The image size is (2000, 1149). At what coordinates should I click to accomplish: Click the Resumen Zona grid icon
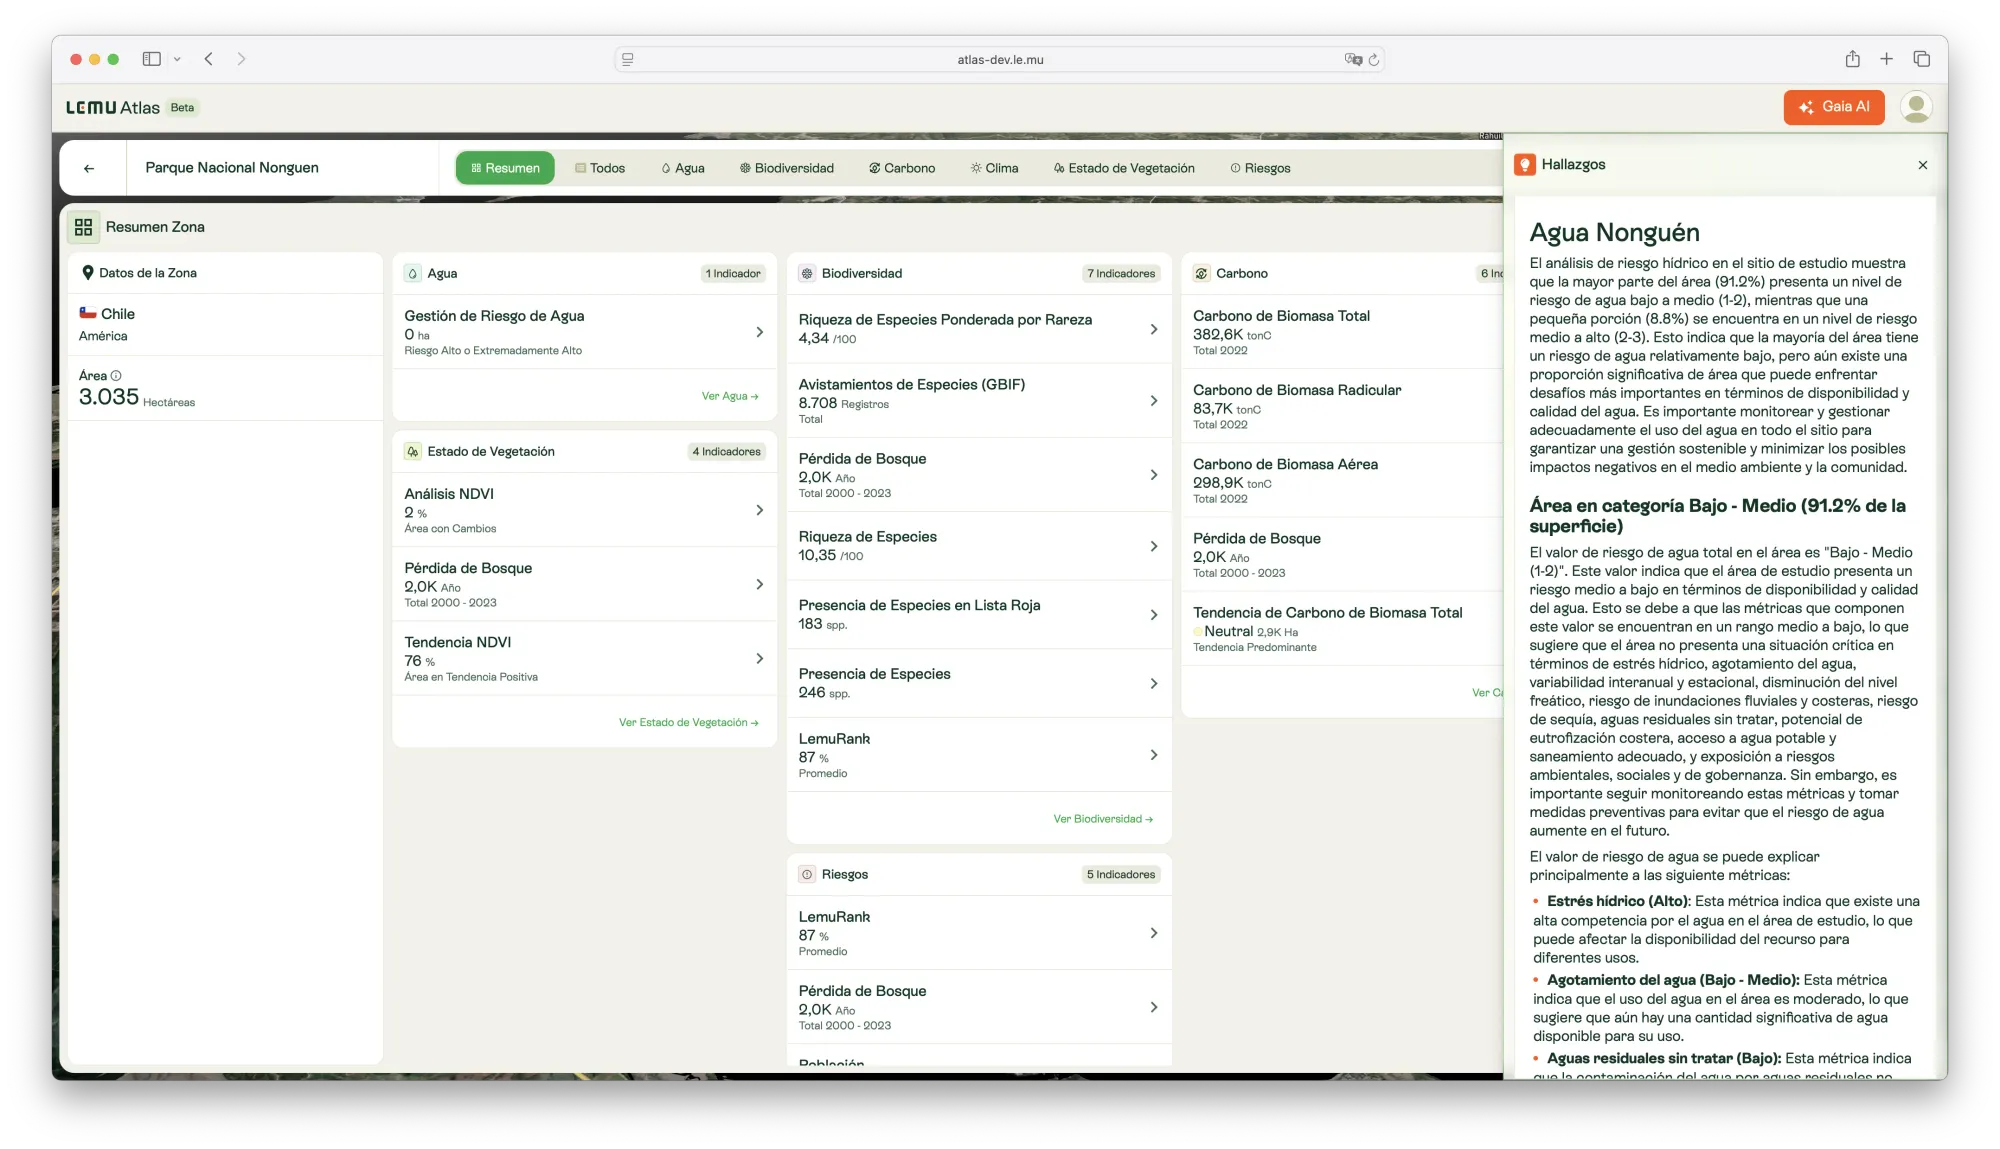[84, 227]
